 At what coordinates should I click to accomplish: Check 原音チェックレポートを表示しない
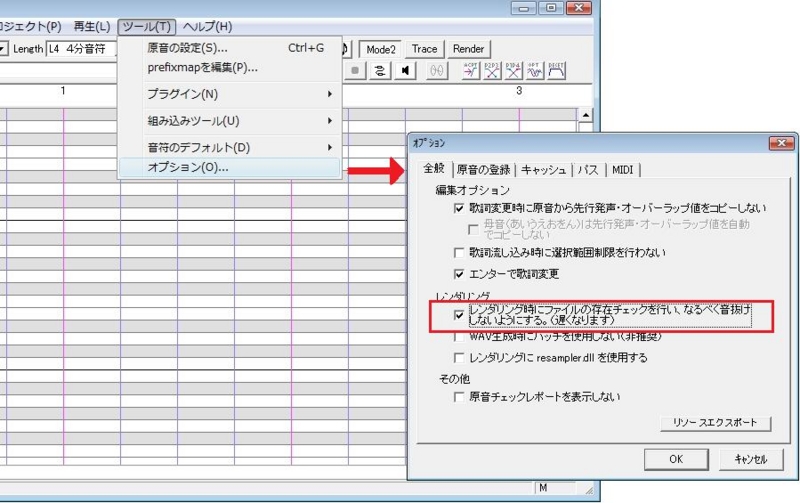coord(459,397)
